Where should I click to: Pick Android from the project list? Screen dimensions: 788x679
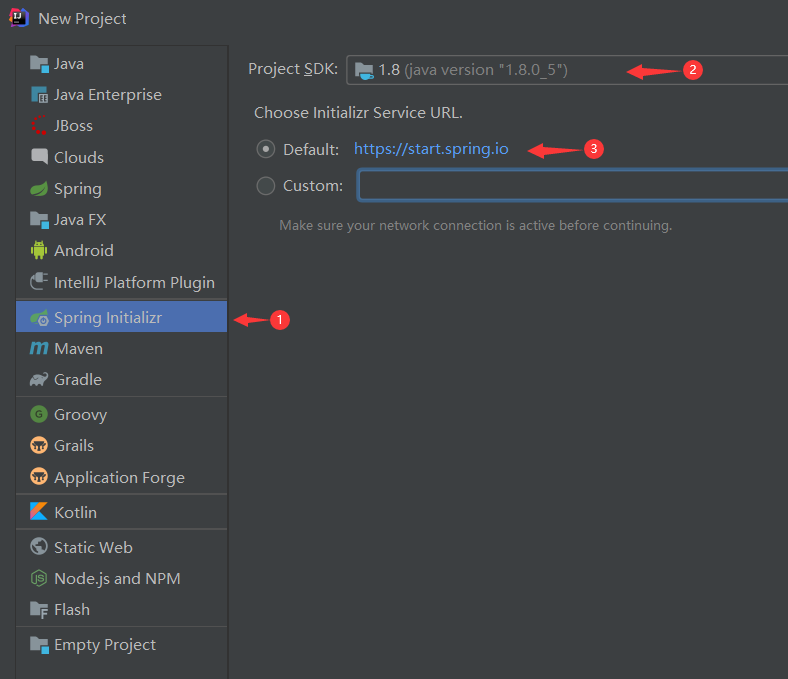(x=122, y=250)
